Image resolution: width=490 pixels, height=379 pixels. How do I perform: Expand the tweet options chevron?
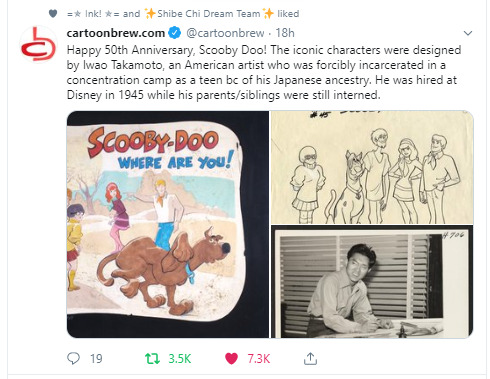(x=468, y=33)
